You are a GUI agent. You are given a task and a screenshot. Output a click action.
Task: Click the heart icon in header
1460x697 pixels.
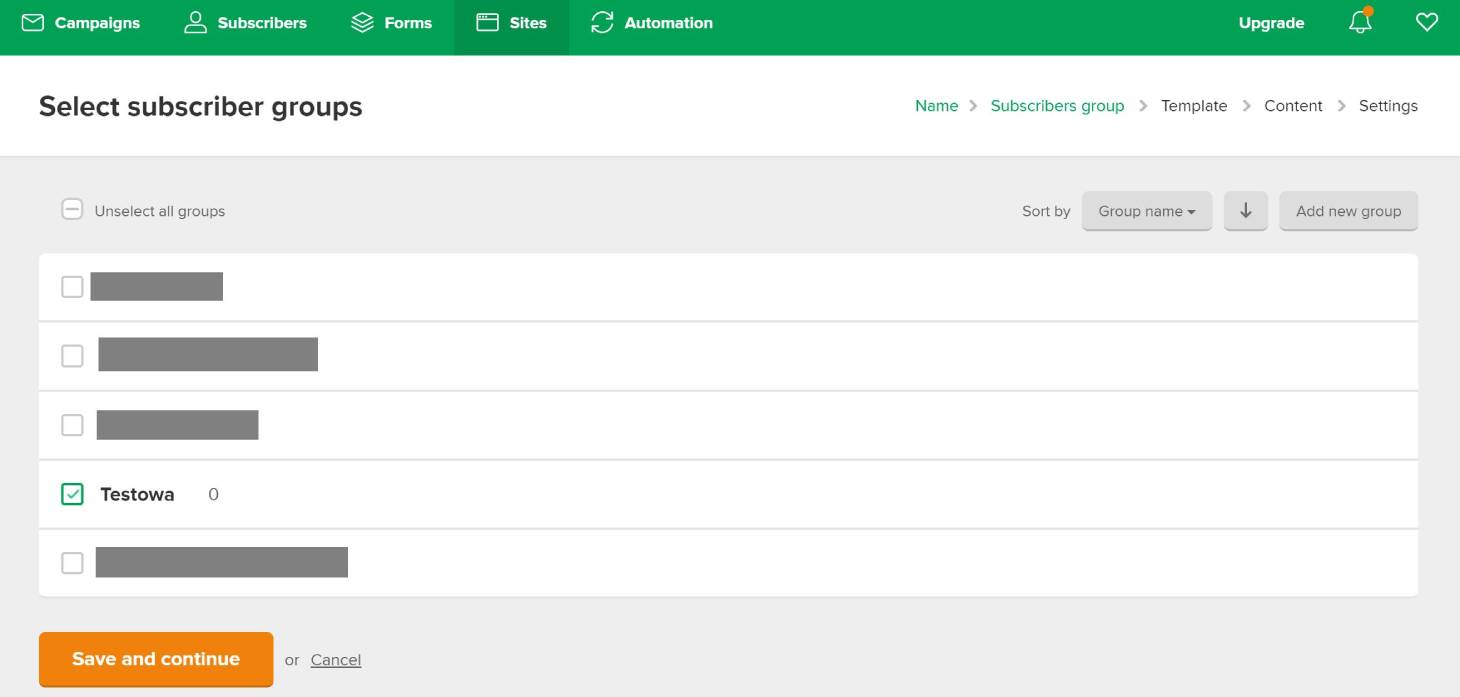pos(1427,22)
